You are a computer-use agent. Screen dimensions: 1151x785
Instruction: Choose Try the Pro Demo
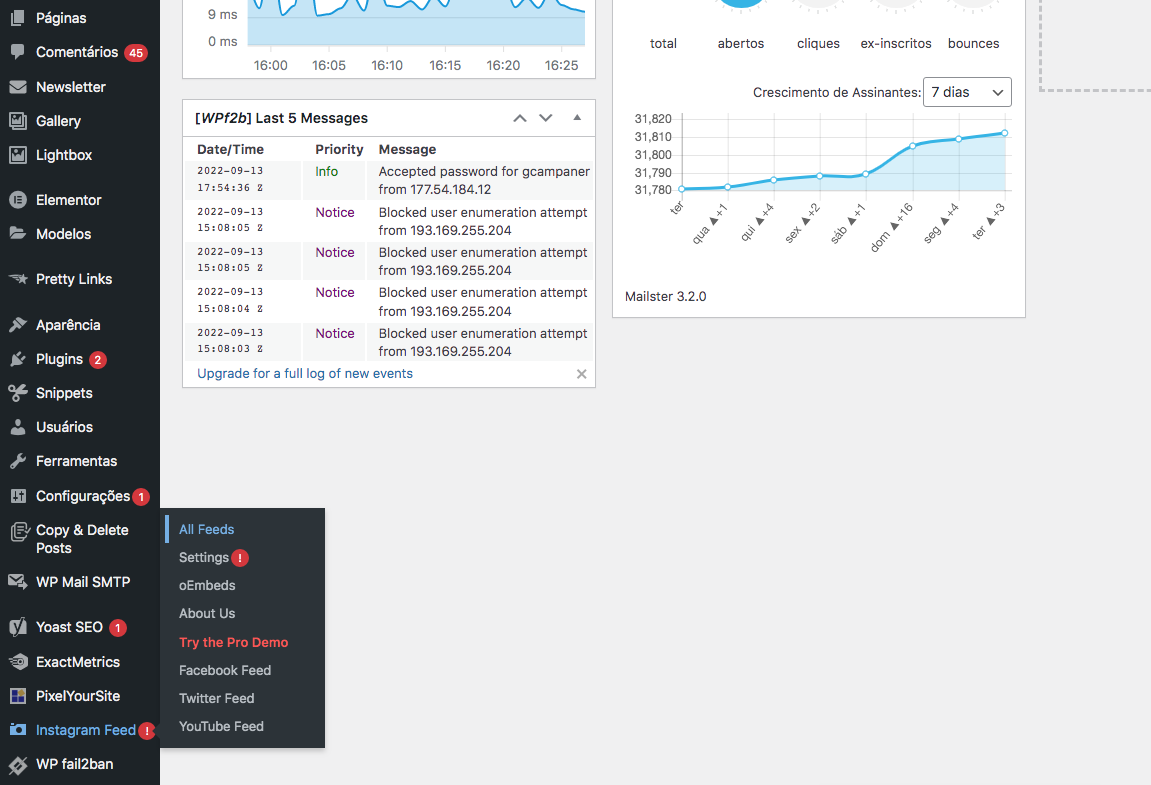click(233, 642)
